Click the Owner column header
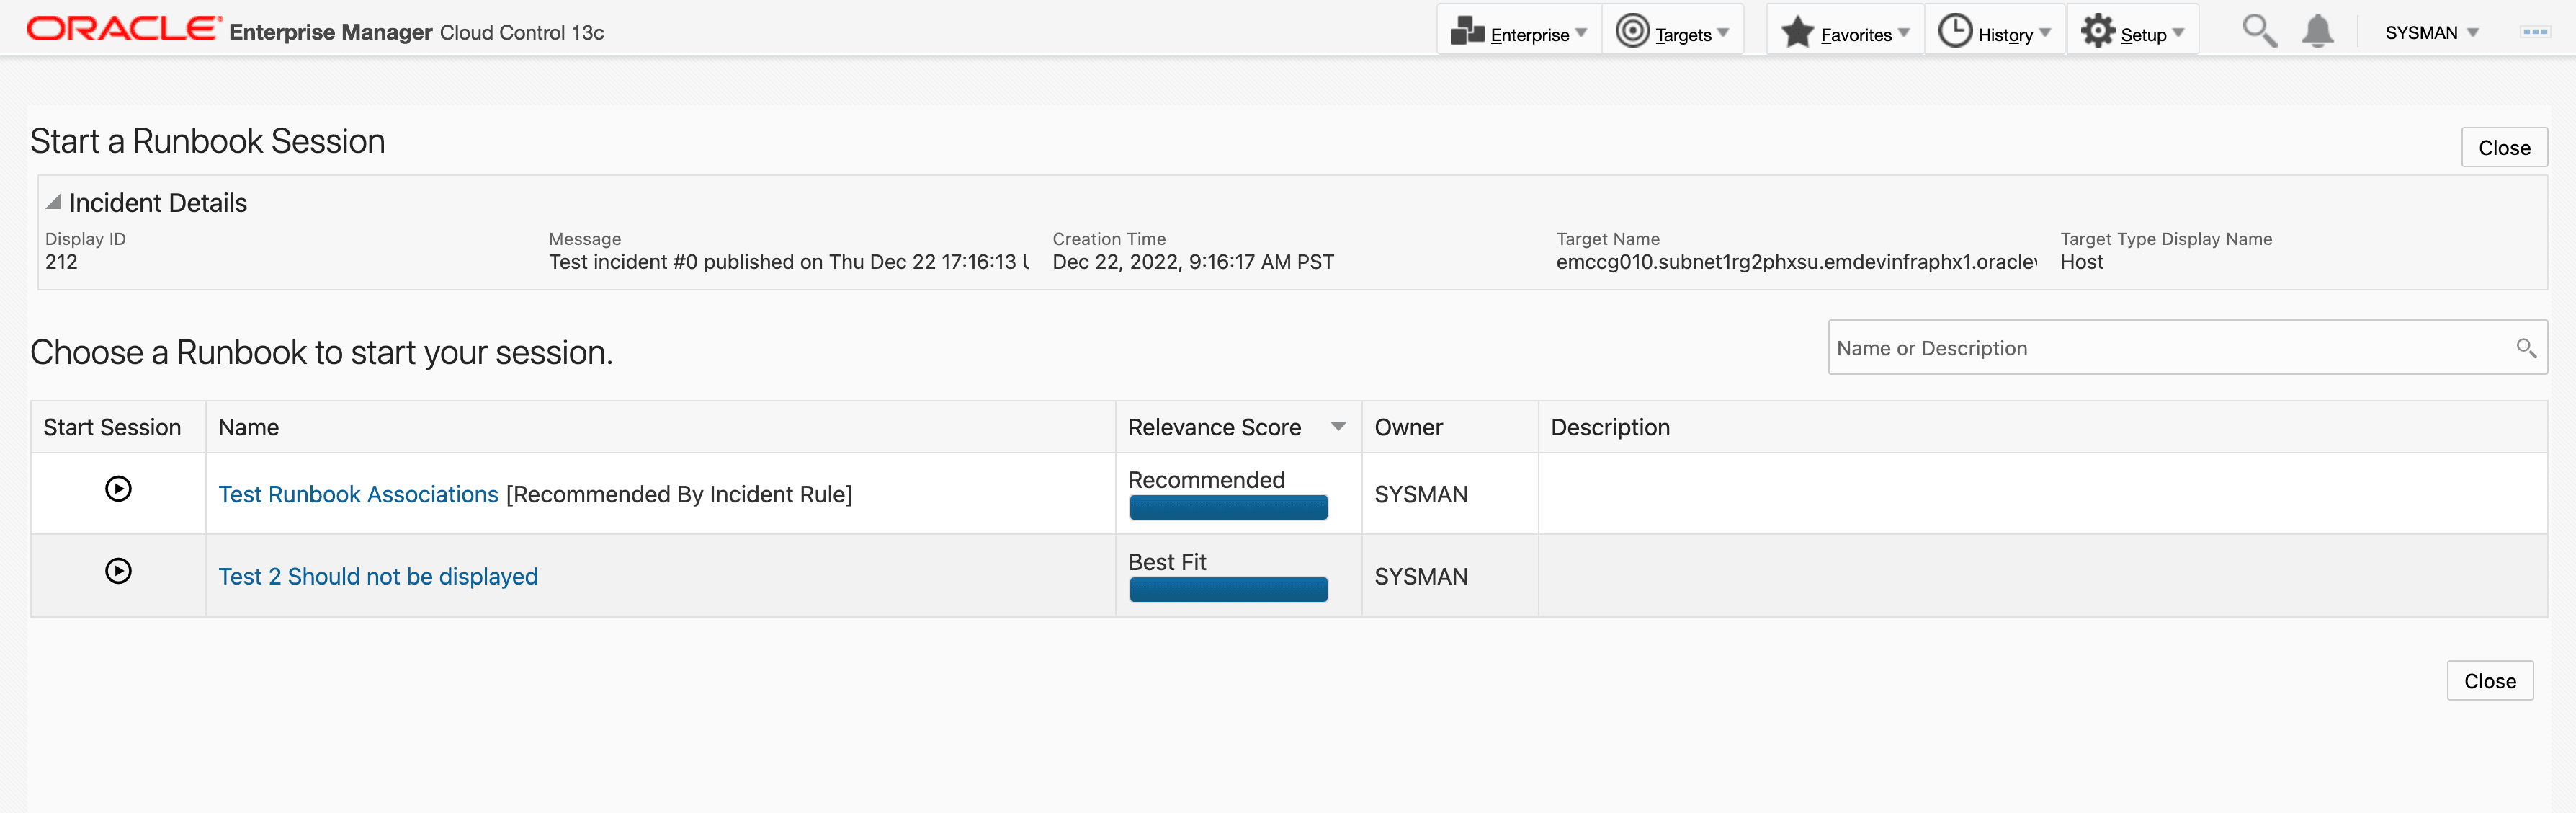The height and width of the screenshot is (813, 2576). tap(1449, 427)
